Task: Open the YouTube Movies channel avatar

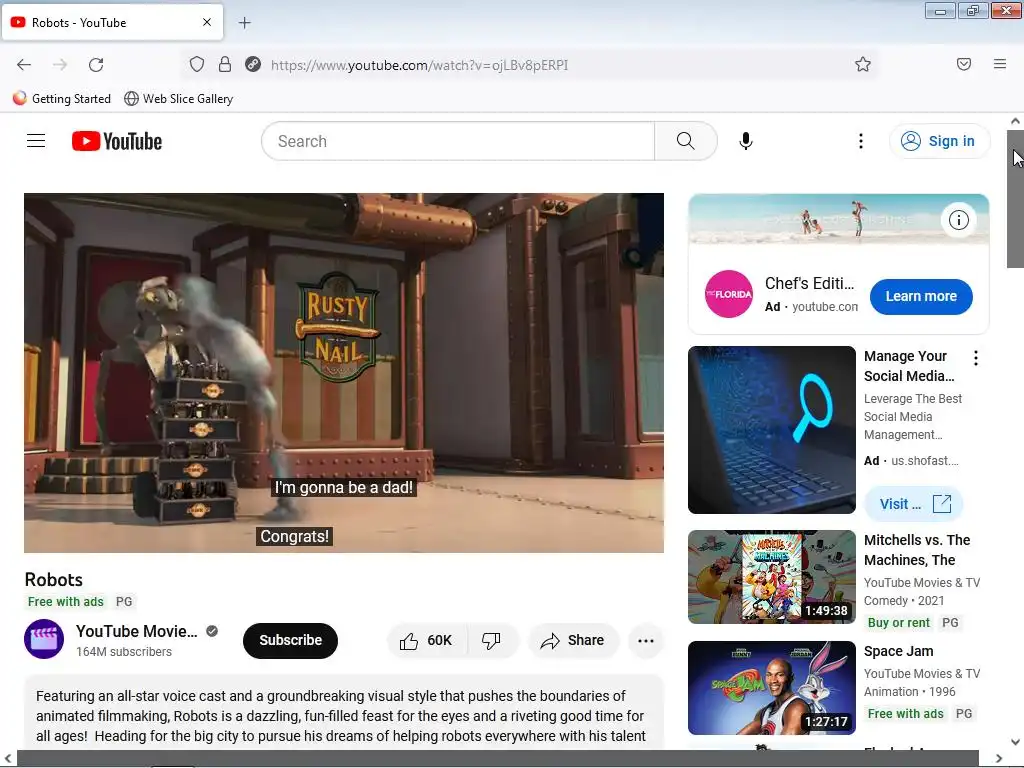Action: (44, 639)
